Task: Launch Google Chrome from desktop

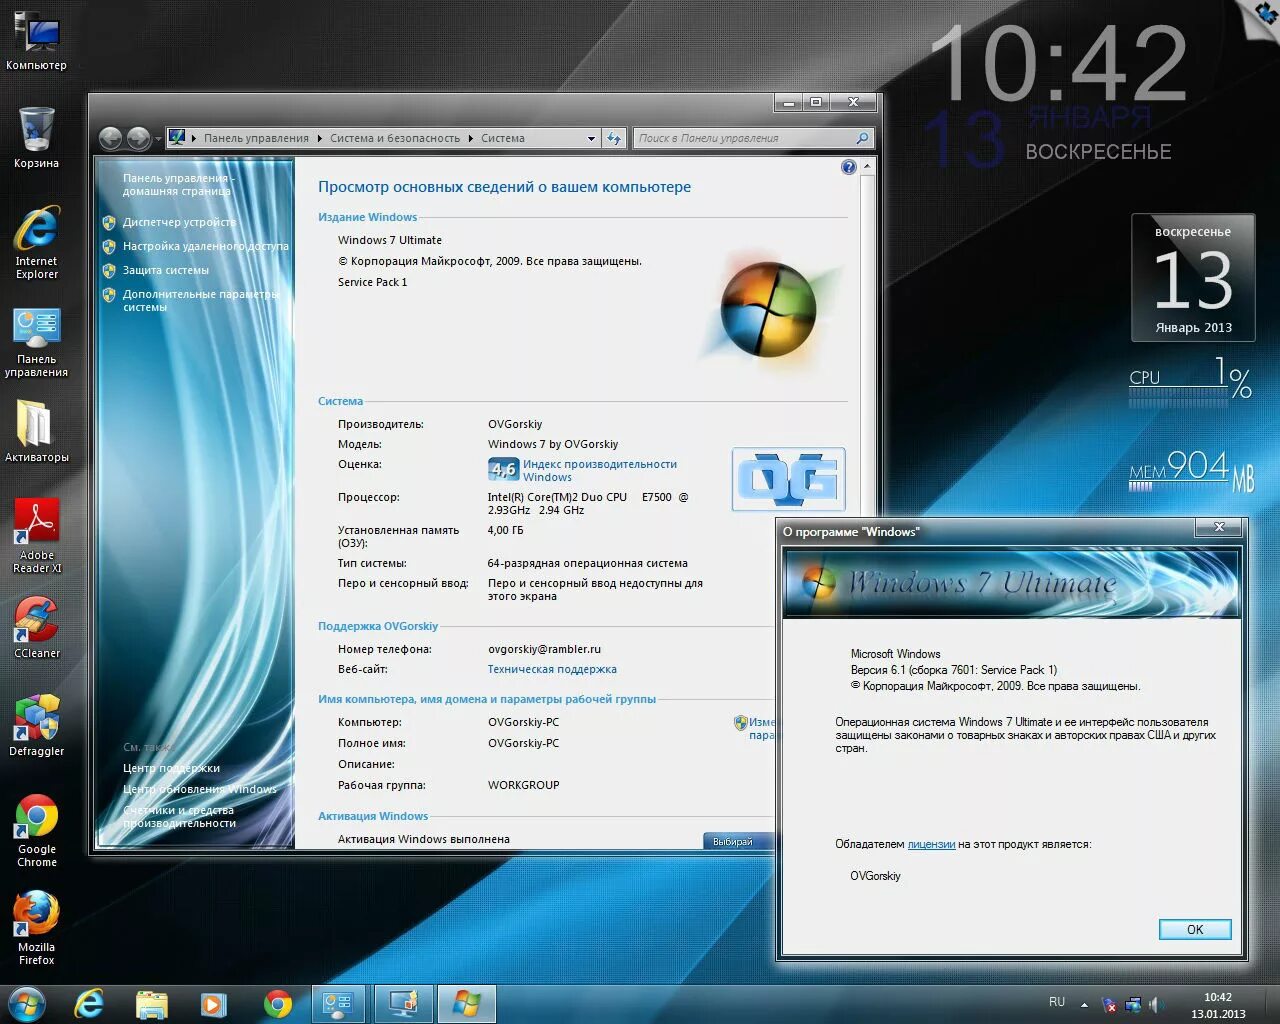Action: coord(36,830)
